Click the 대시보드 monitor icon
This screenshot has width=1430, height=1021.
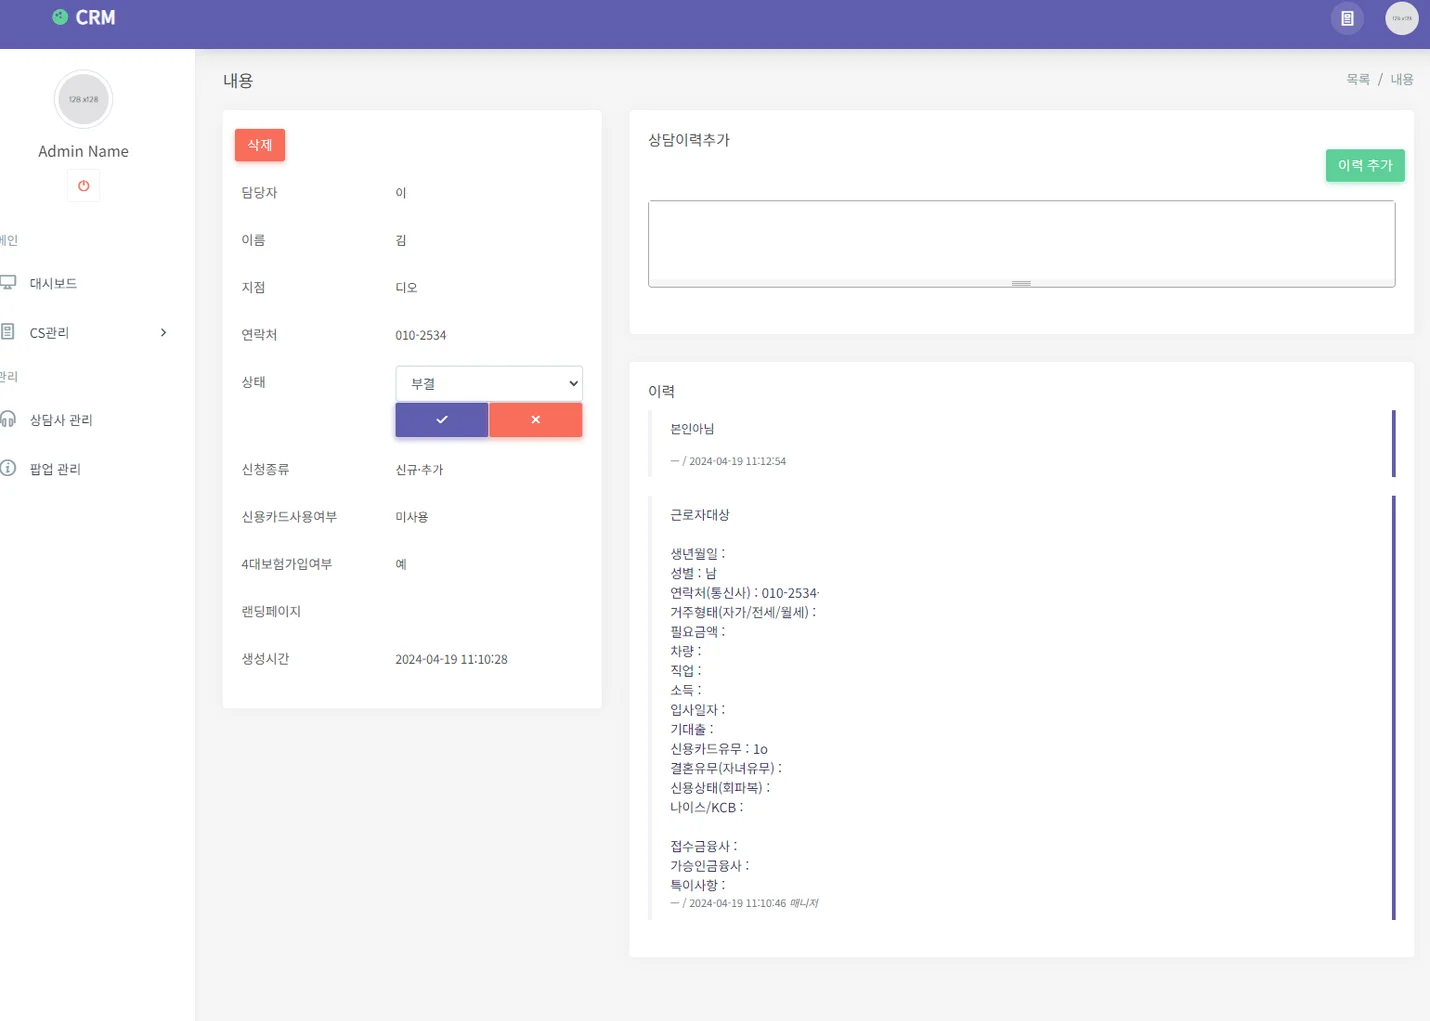click(x=8, y=283)
